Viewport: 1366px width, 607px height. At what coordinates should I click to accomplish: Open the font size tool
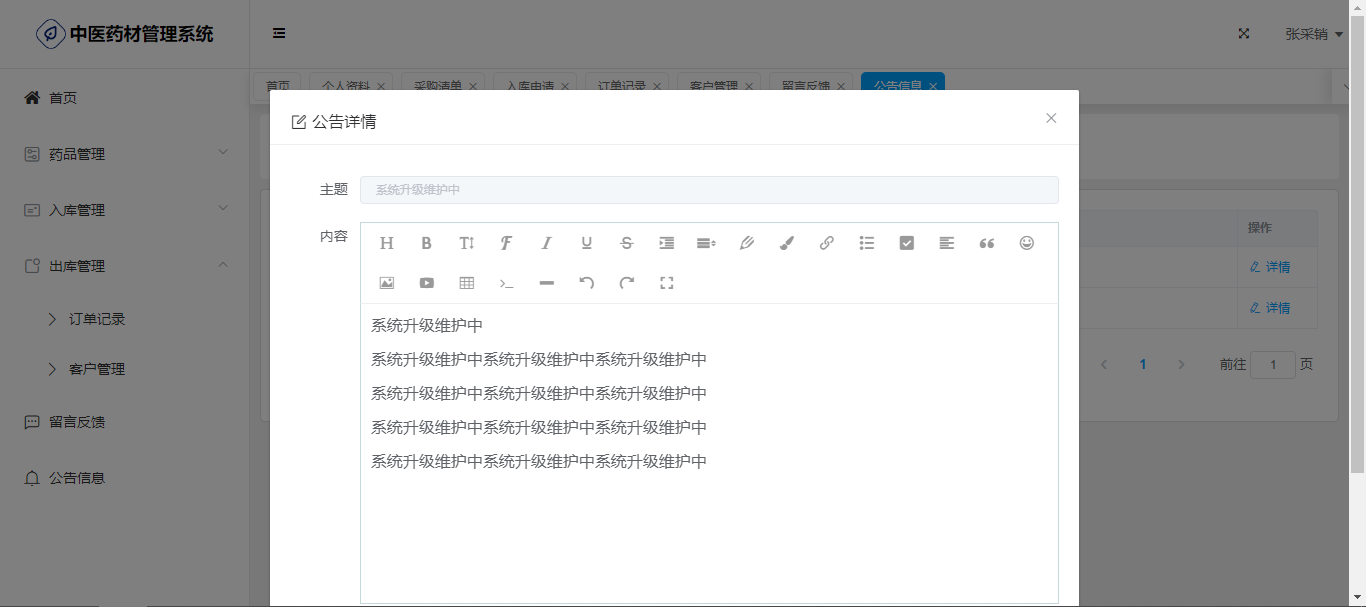467,243
